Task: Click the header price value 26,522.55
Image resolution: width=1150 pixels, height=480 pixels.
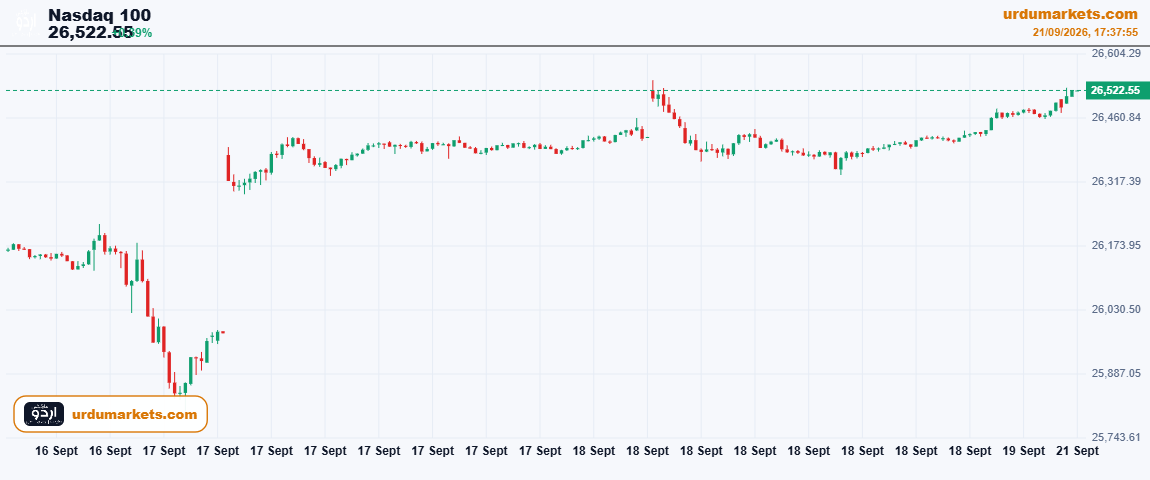Action: [91, 32]
